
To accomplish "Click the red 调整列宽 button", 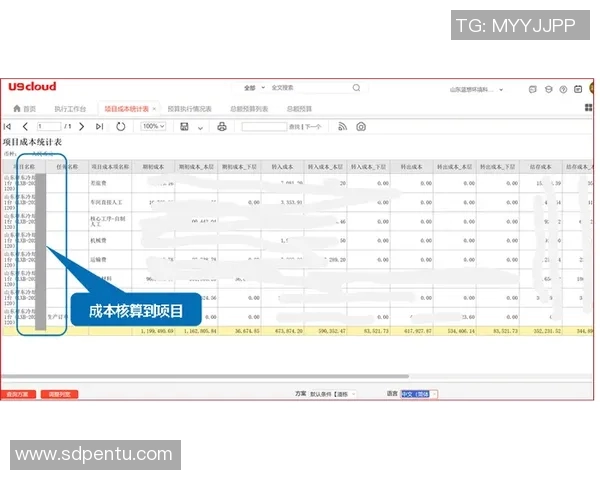I will [x=59, y=394].
